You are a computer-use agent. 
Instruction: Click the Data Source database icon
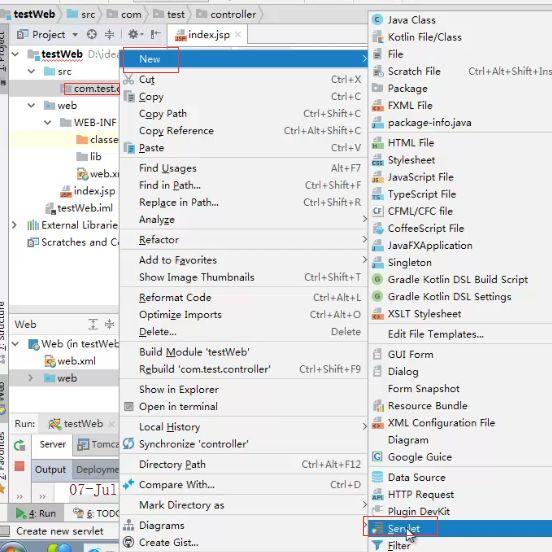point(377,477)
